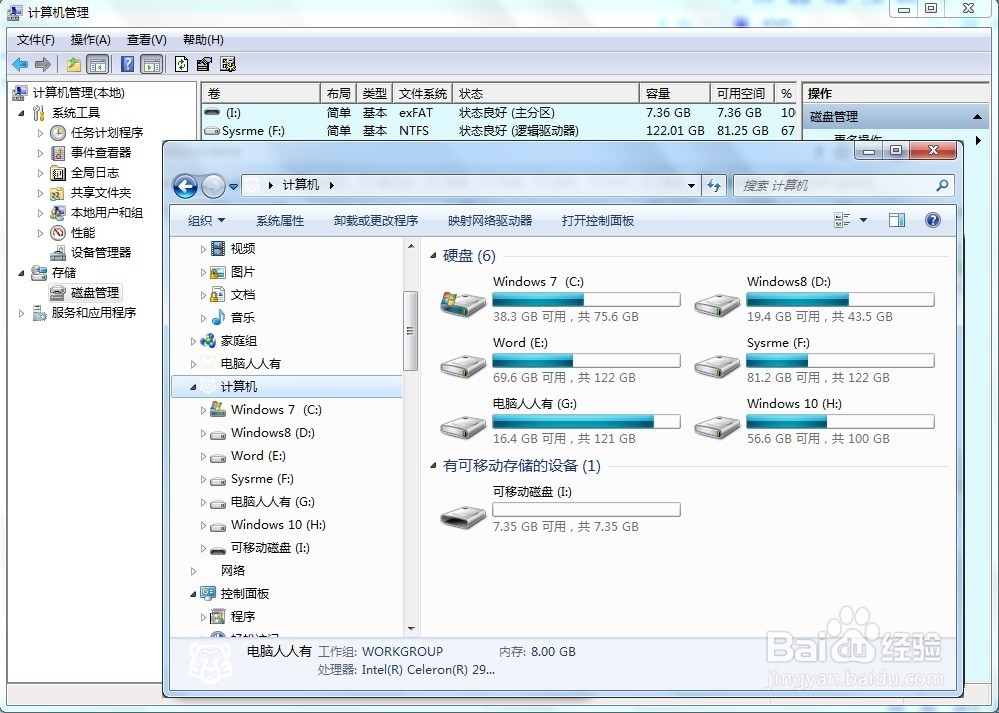Collapse the 硬盘 (6) group header

(433, 256)
